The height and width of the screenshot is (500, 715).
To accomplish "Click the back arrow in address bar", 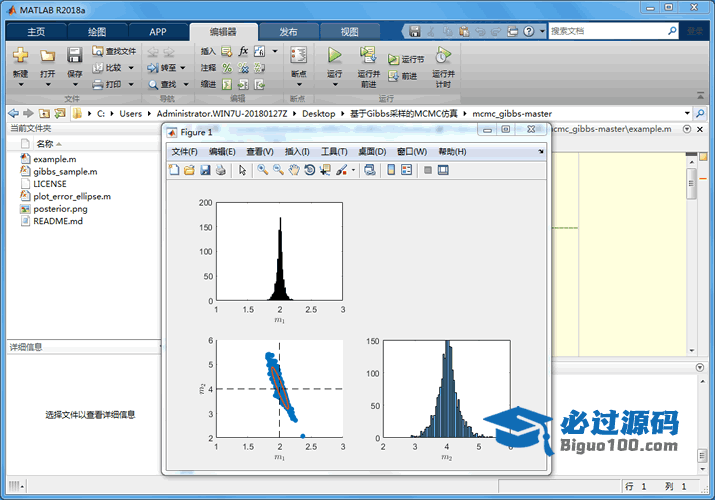I will coord(13,113).
